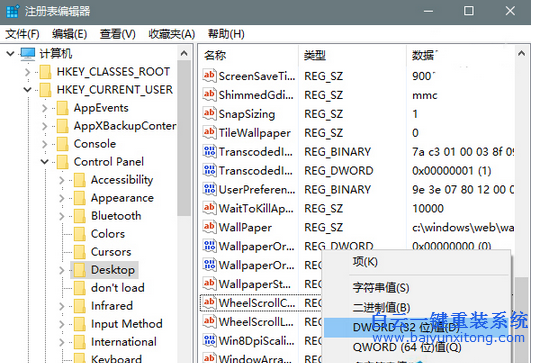The height and width of the screenshot is (363, 533).
Task: Expand the Appearance key
Action: pos(62,198)
